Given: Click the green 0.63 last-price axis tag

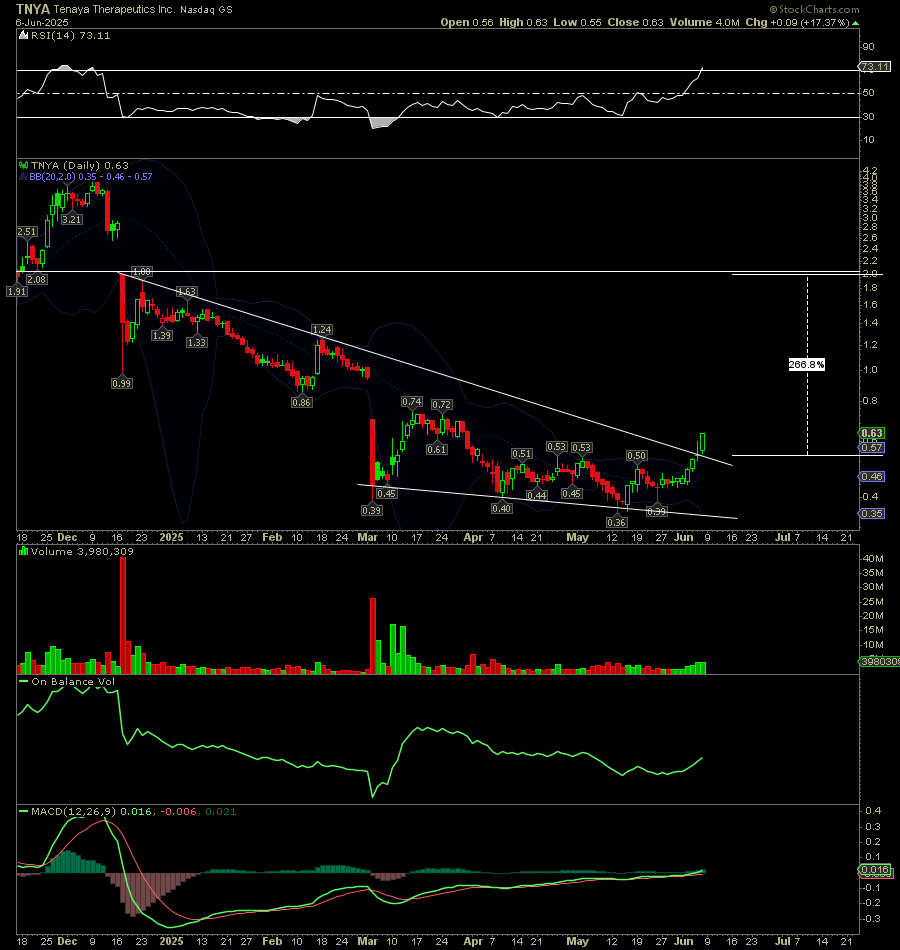Looking at the screenshot, I should tap(872, 433).
